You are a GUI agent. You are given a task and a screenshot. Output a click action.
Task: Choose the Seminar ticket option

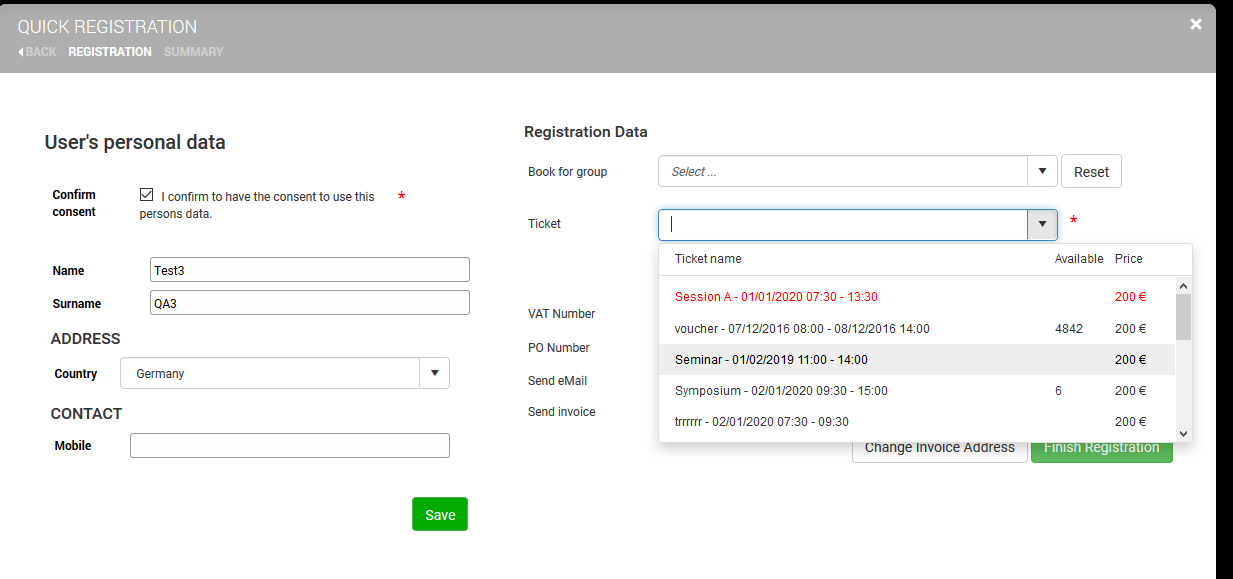point(771,360)
